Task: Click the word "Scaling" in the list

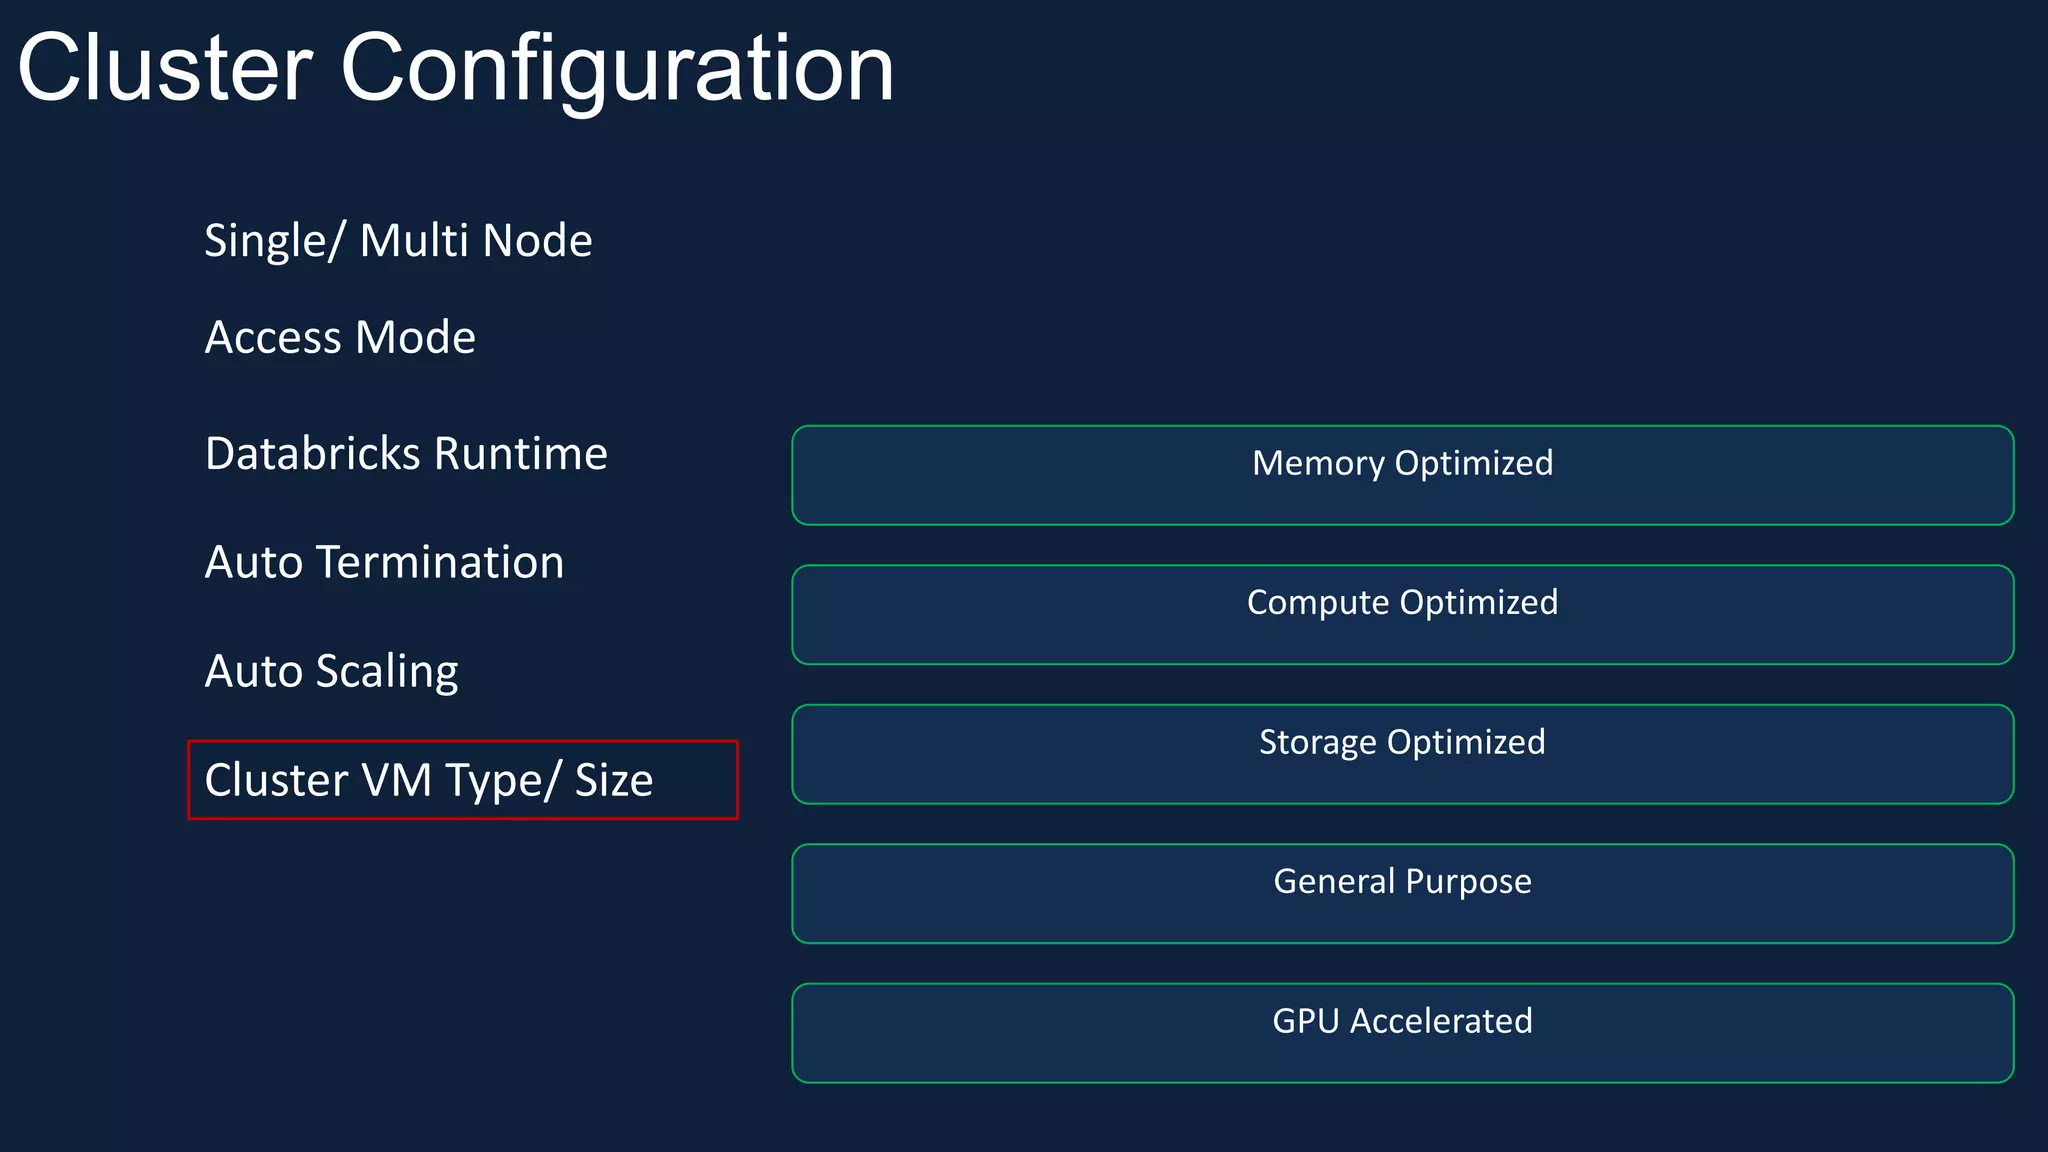Action: [x=387, y=671]
